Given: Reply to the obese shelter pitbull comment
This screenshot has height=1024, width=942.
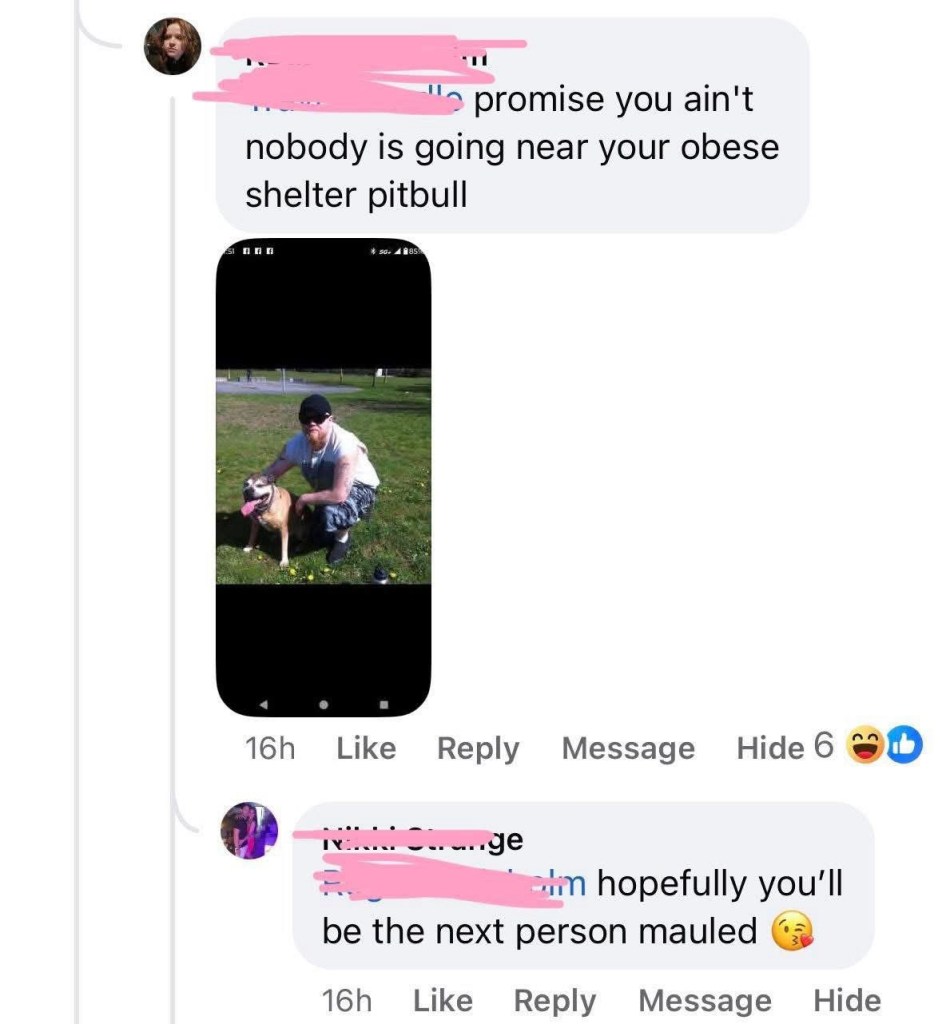Looking at the screenshot, I should click(478, 749).
